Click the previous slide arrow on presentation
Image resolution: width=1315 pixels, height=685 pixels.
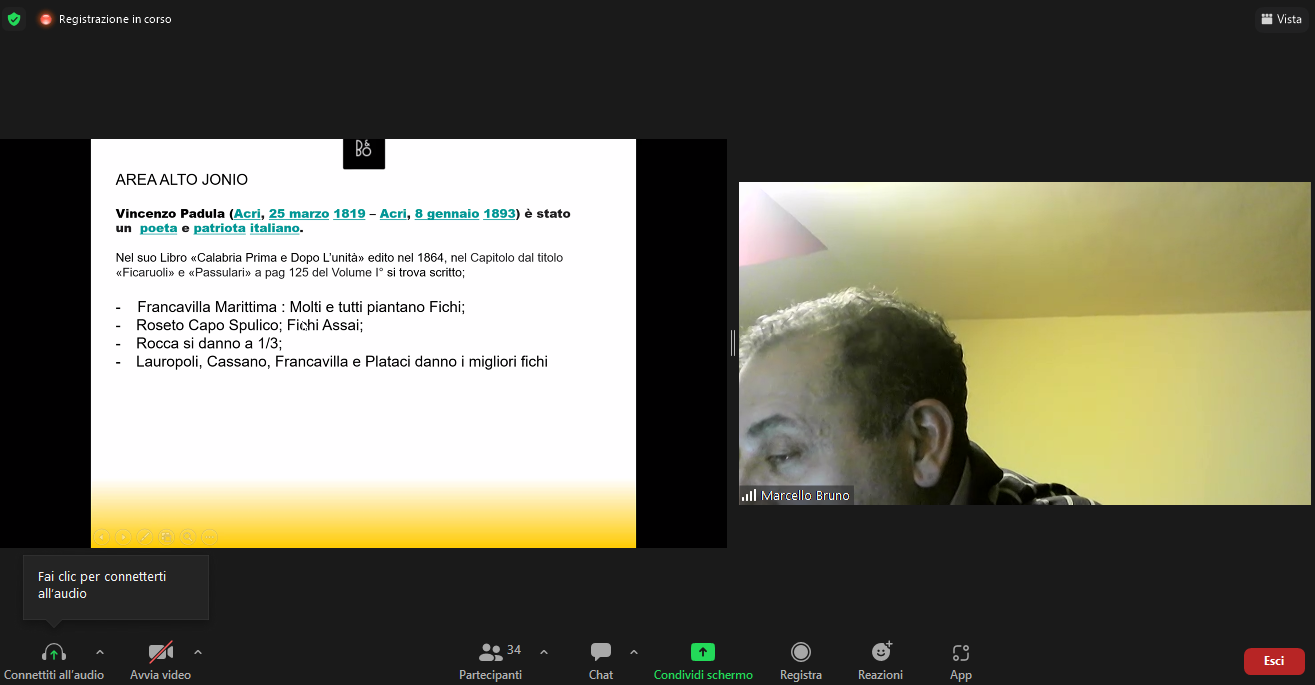[101, 537]
